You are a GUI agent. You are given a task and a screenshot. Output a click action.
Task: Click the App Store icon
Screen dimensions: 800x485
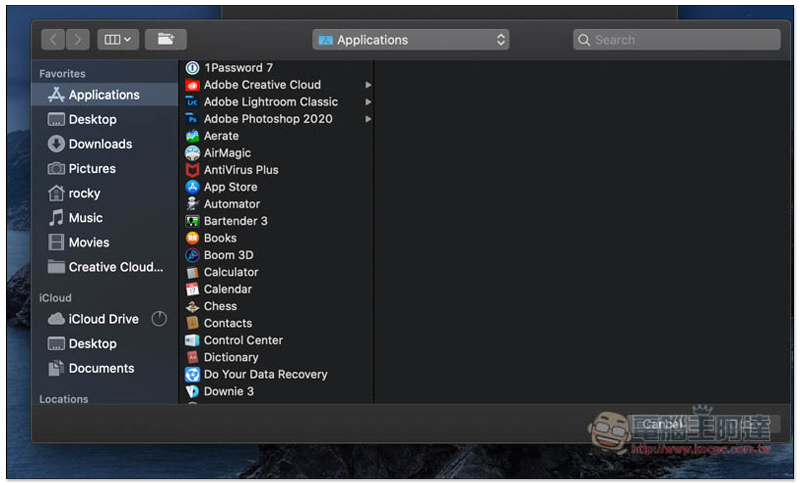pyautogui.click(x=192, y=187)
